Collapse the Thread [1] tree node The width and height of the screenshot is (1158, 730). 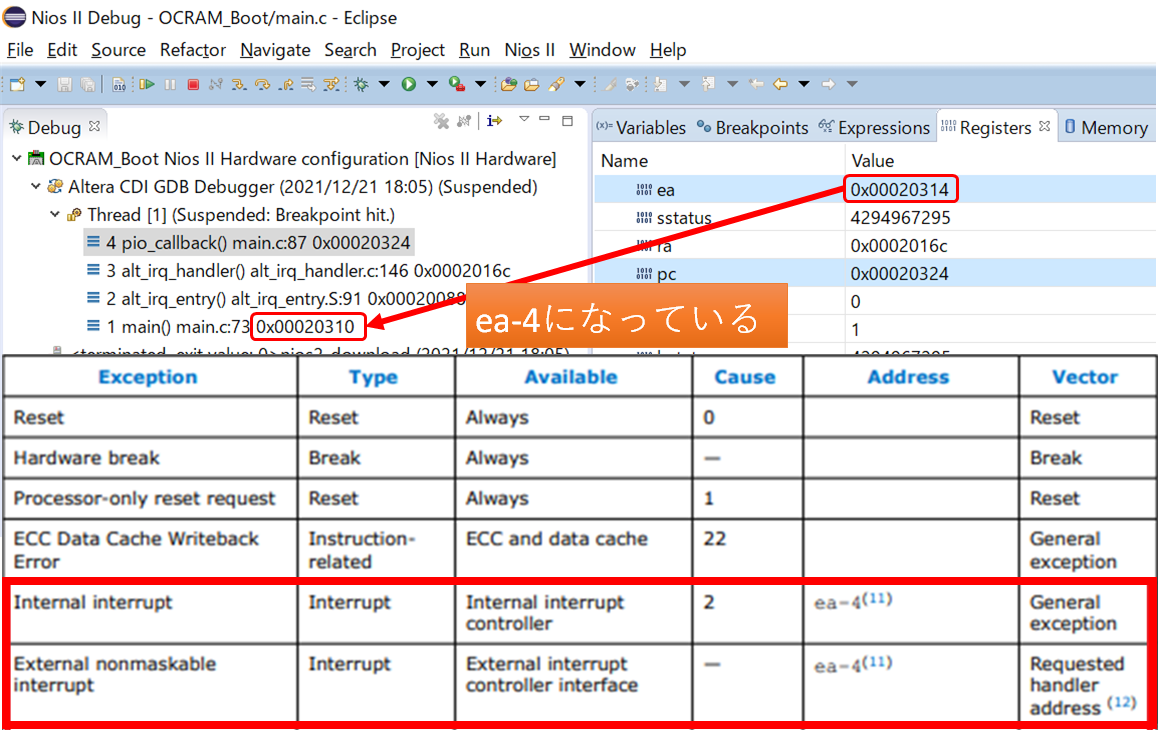tap(57, 215)
